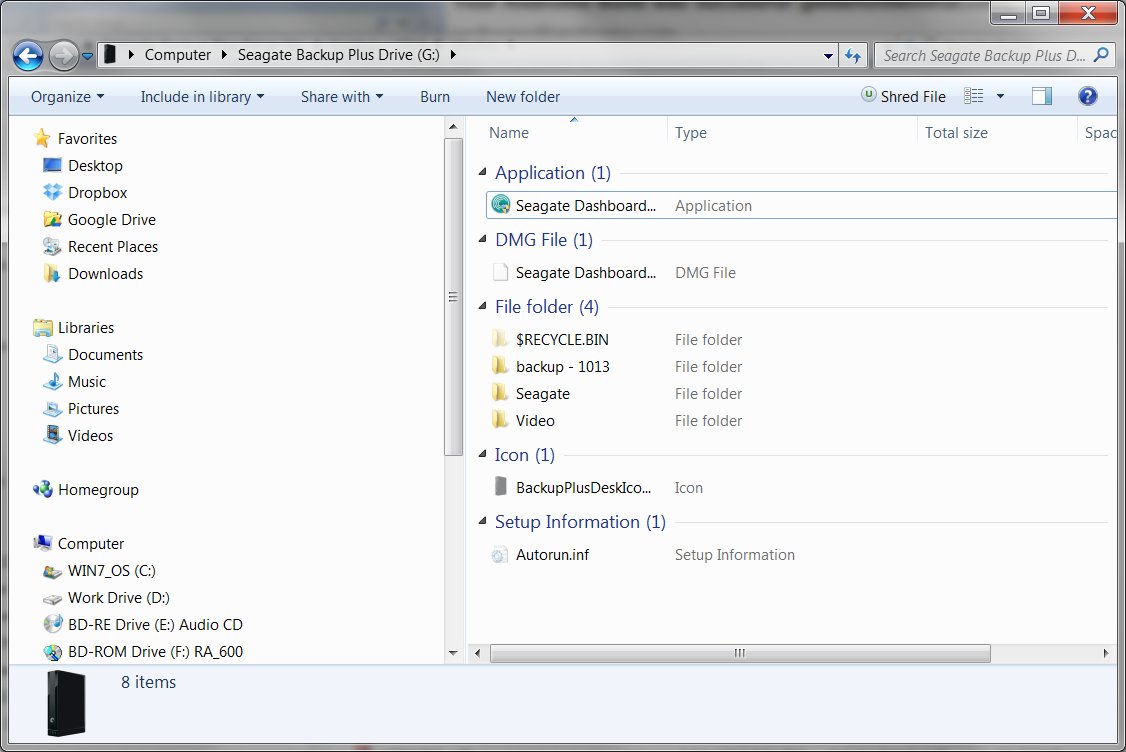This screenshot has width=1126, height=752.
Task: Select Seagate Backup Plus Drive (G:) breadcrumb
Action: (x=338, y=55)
